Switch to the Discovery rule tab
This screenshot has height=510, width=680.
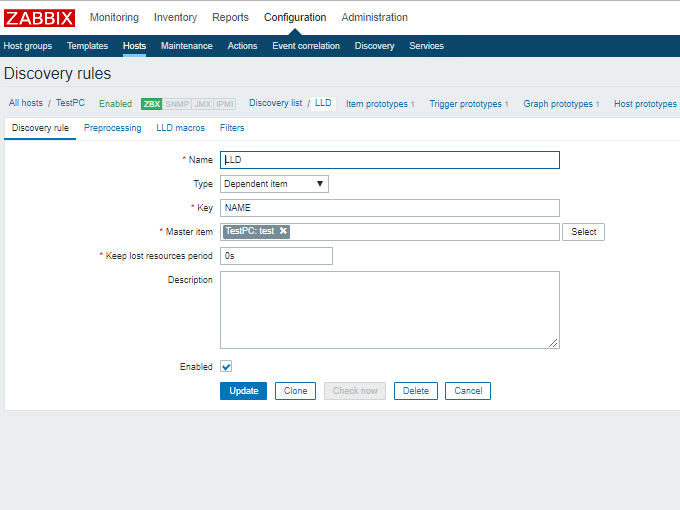[40, 128]
